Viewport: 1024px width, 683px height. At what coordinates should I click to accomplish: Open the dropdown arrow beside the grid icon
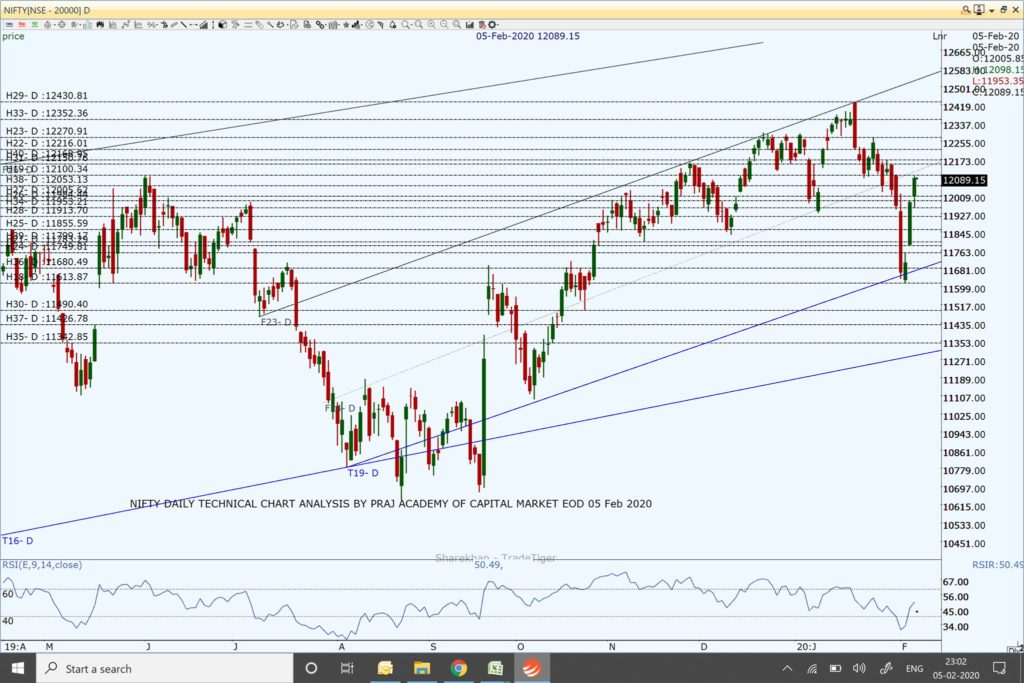339,25
